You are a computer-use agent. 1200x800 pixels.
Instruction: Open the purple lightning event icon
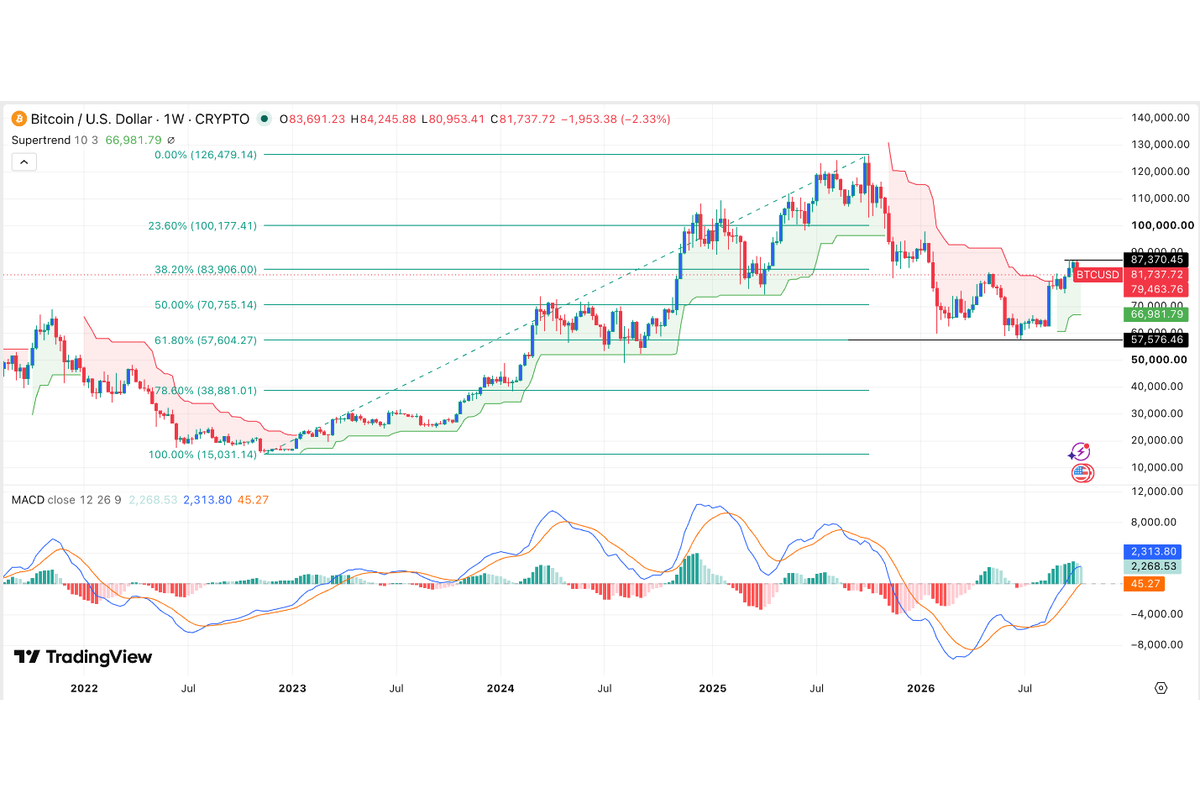pyautogui.click(x=1079, y=453)
